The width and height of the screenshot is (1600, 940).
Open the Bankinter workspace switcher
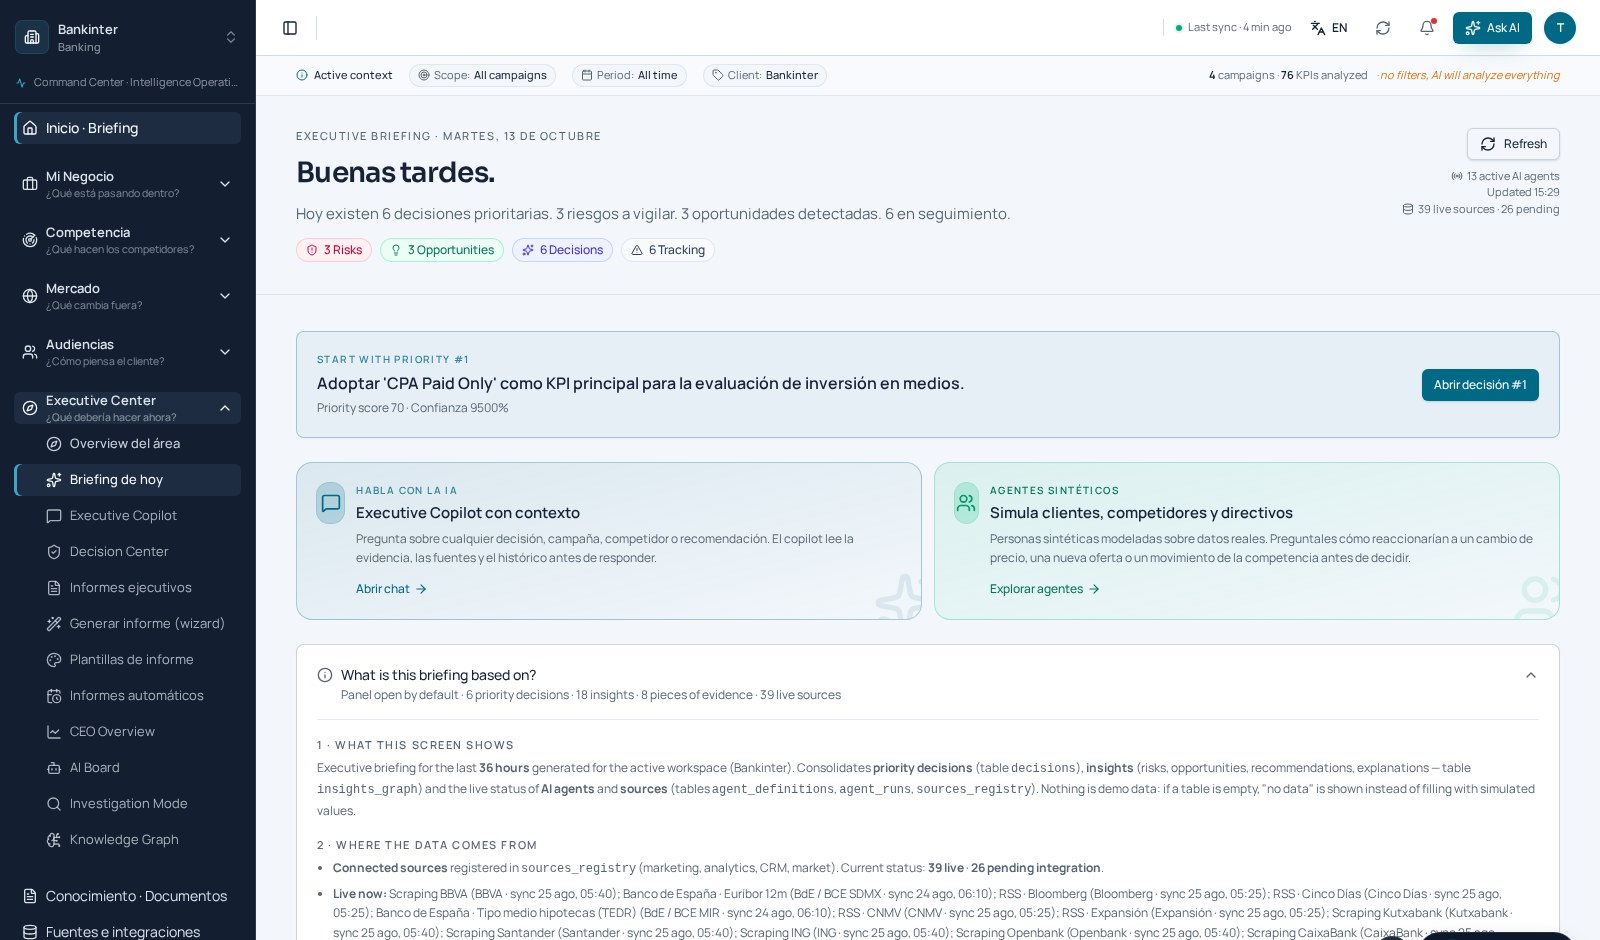(128, 37)
